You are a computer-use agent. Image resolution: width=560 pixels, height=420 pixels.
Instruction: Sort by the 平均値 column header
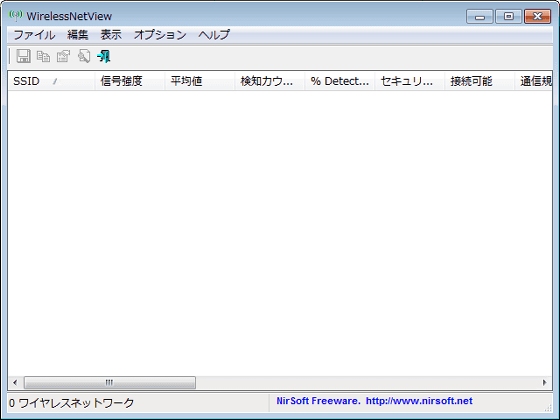click(x=200, y=81)
